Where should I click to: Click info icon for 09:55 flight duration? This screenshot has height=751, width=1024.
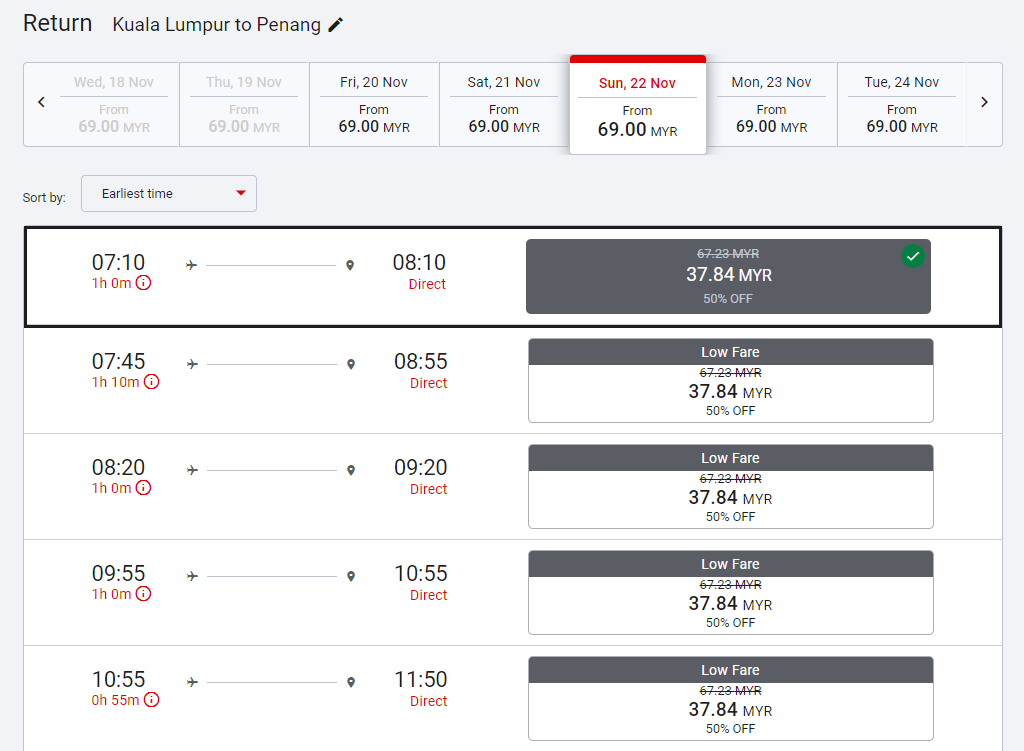tap(143, 594)
